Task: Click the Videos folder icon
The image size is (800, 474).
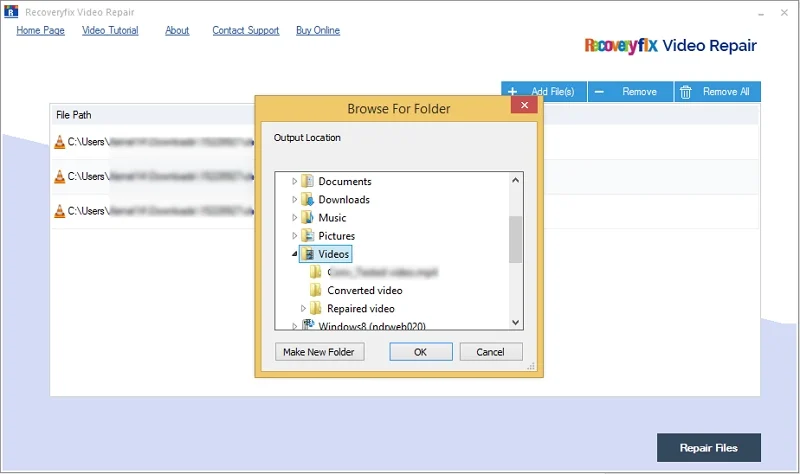Action: pos(307,254)
